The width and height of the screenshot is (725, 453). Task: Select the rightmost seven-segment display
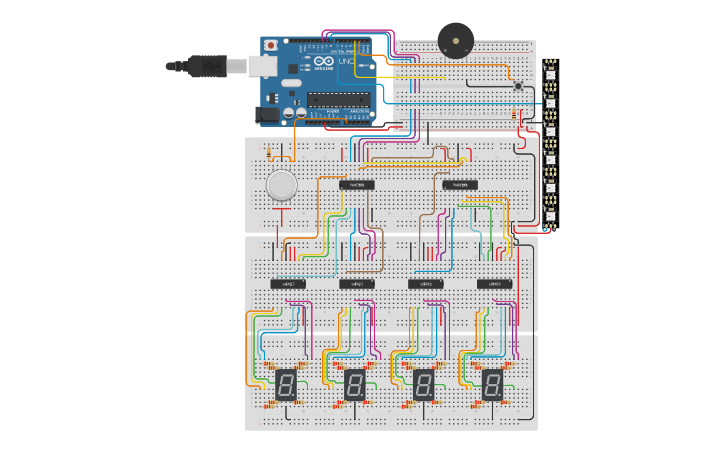coord(492,385)
